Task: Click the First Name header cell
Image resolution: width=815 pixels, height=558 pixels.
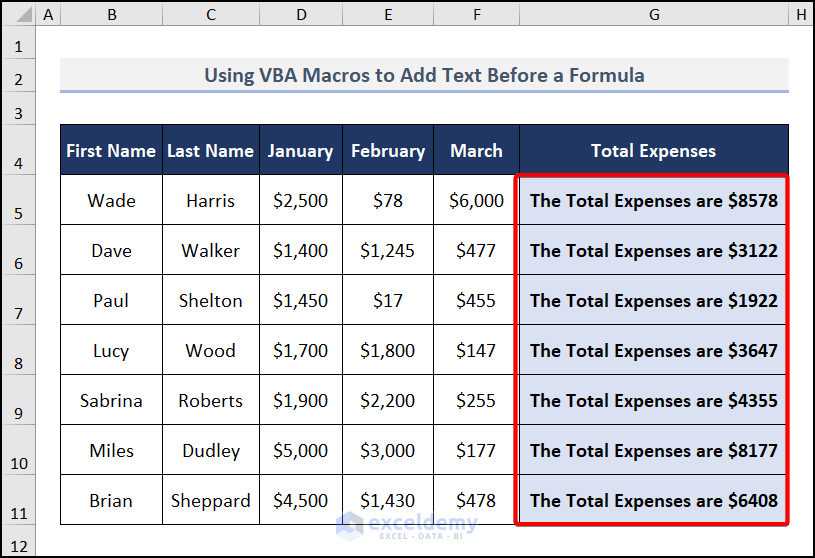Action: coord(111,151)
